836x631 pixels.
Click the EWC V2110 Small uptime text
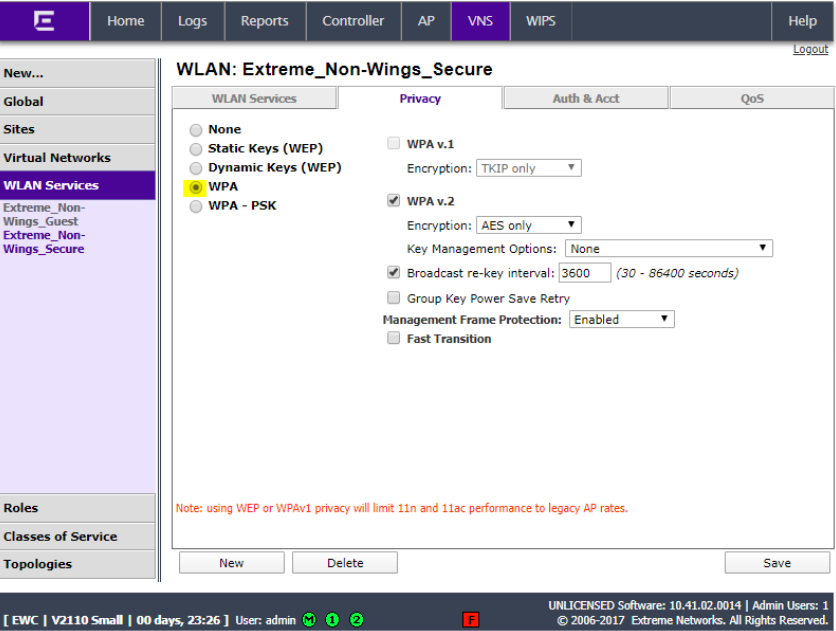click(x=117, y=620)
